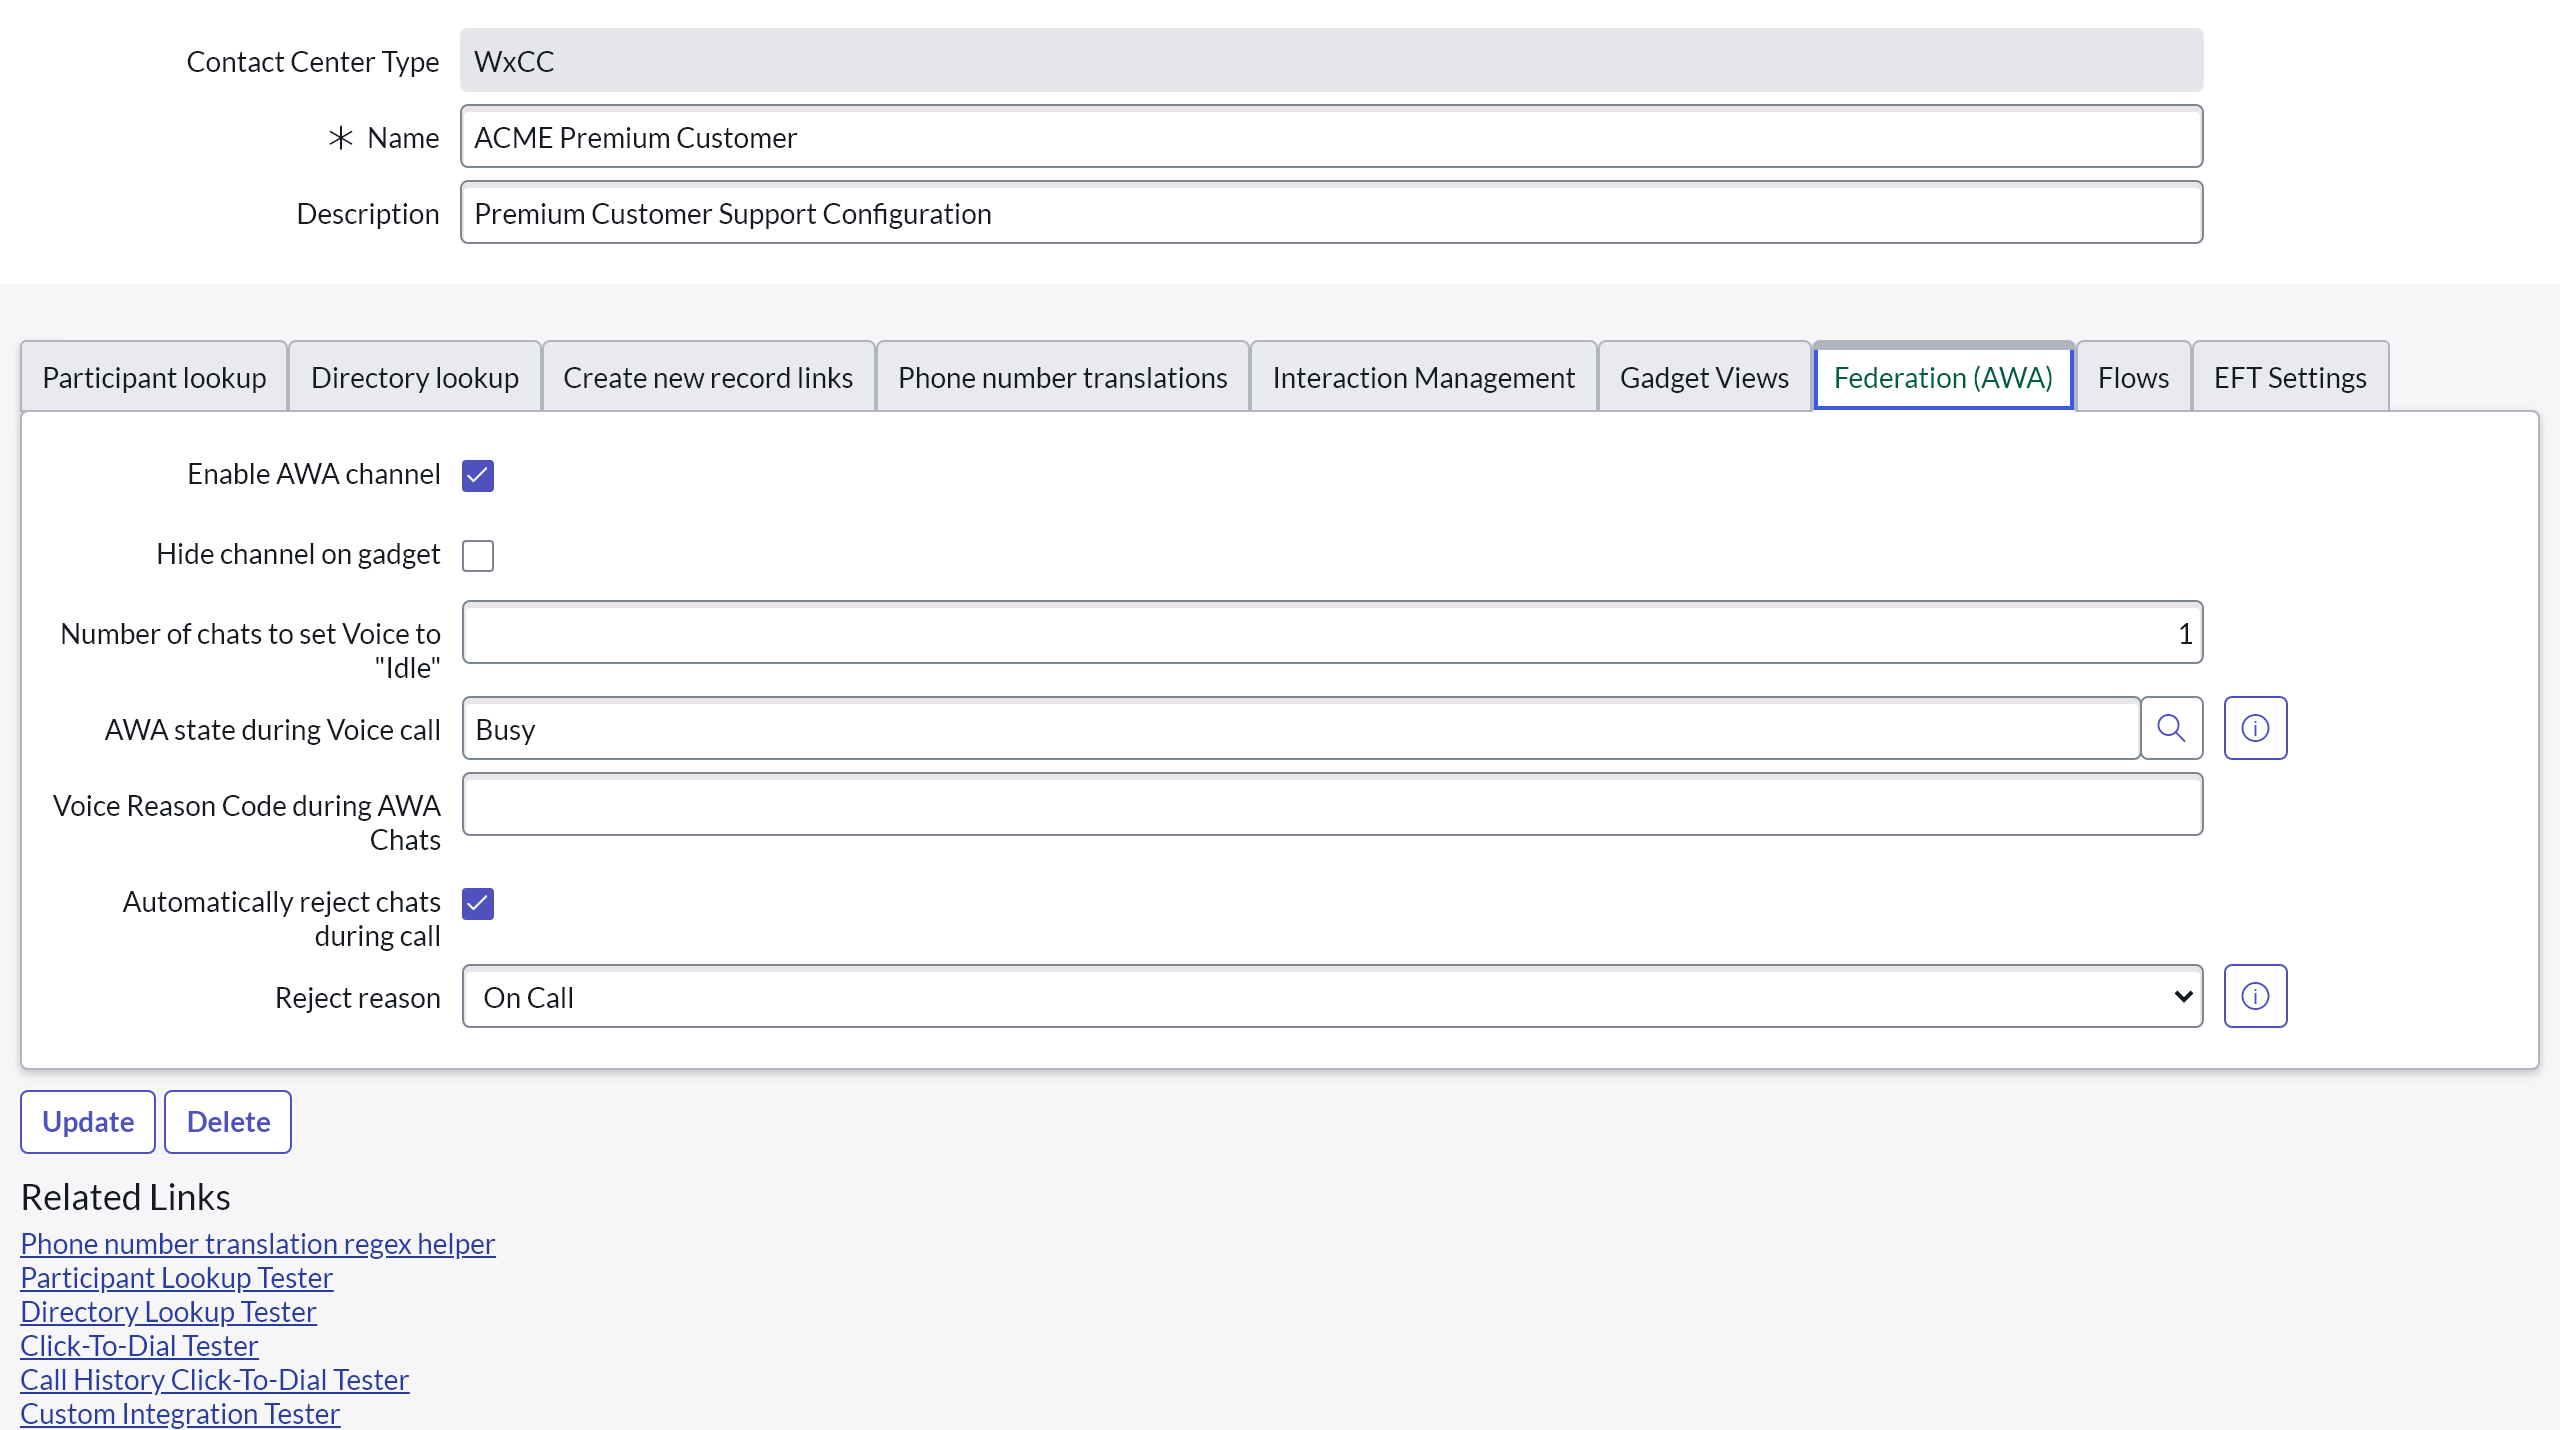Open the Reject reason dropdown
Screen dimensions: 2560x1430
click(x=1332, y=996)
